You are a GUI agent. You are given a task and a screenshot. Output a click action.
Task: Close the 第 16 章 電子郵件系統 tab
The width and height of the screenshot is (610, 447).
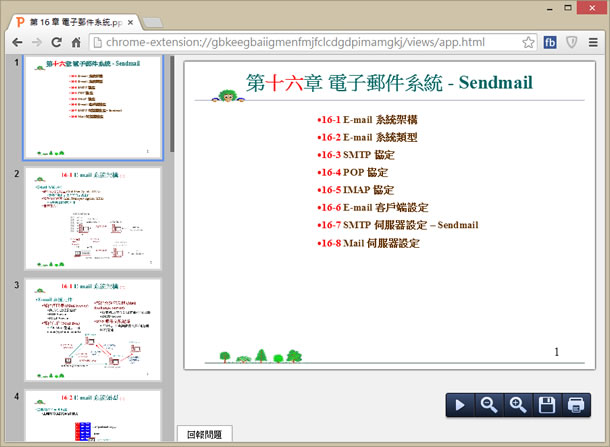coord(130,23)
